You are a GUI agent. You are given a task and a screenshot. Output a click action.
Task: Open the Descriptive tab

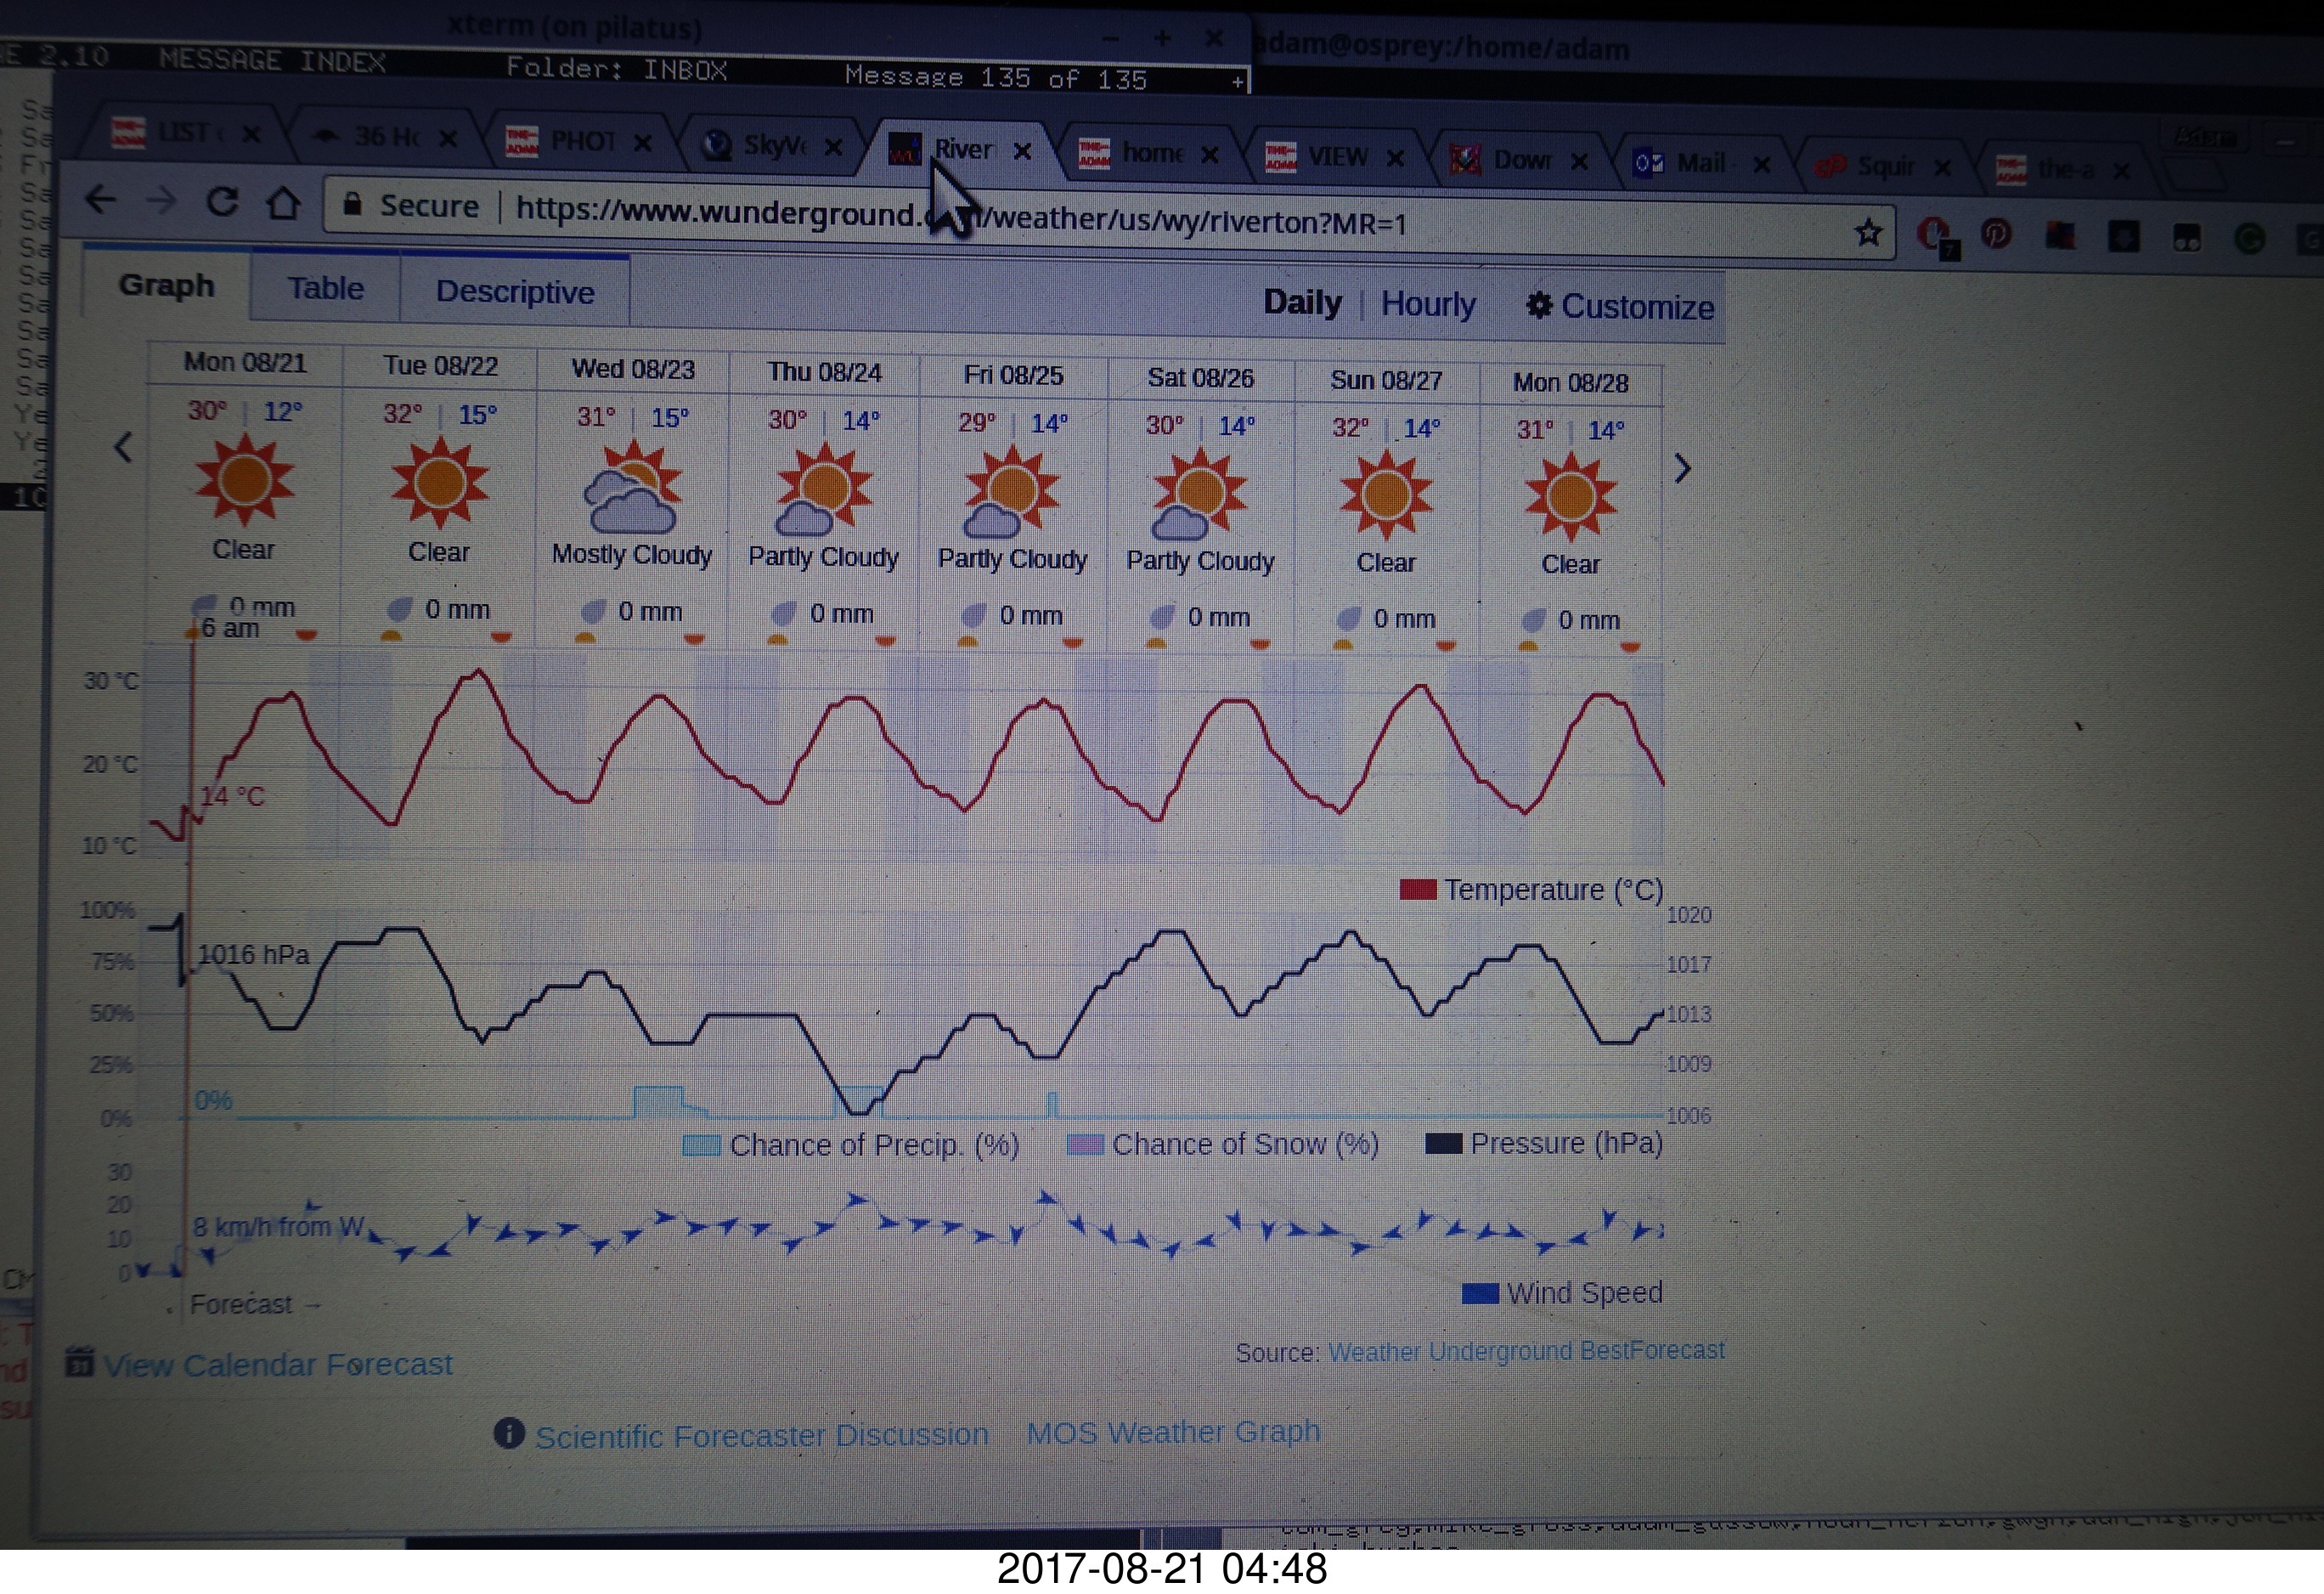pyautogui.click(x=514, y=291)
